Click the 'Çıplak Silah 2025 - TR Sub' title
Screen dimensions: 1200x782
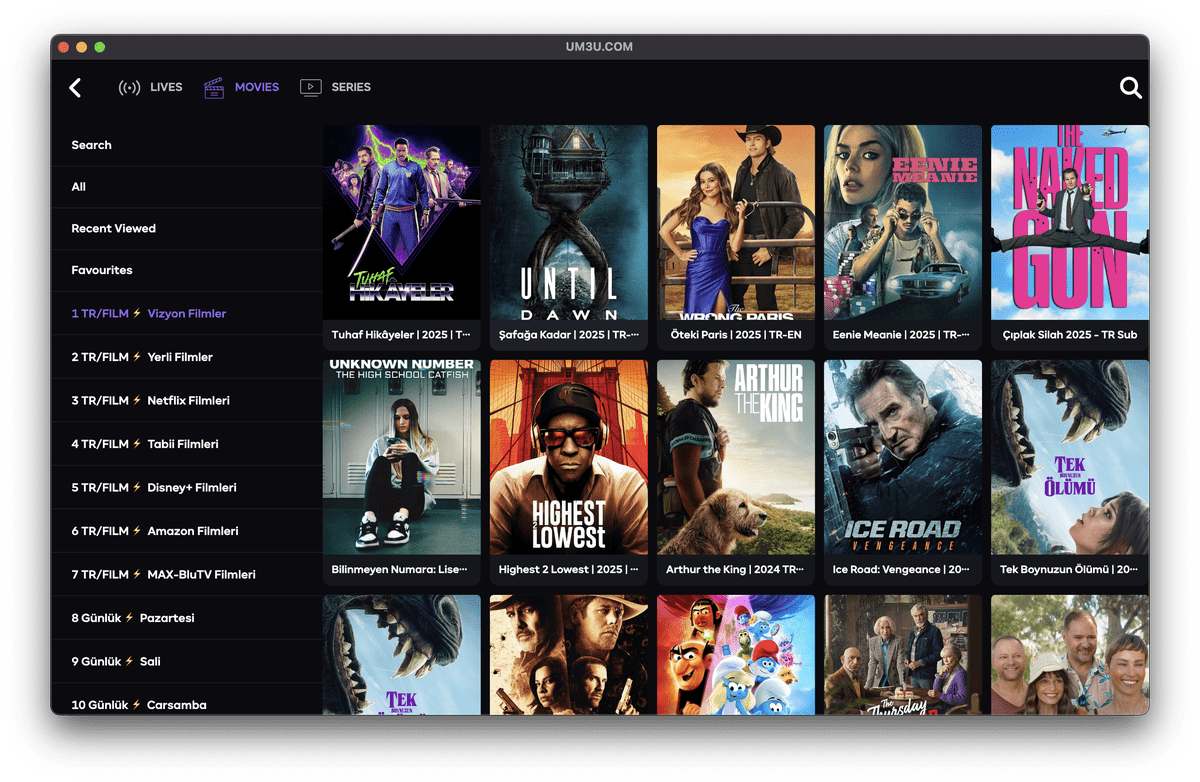(1070, 335)
